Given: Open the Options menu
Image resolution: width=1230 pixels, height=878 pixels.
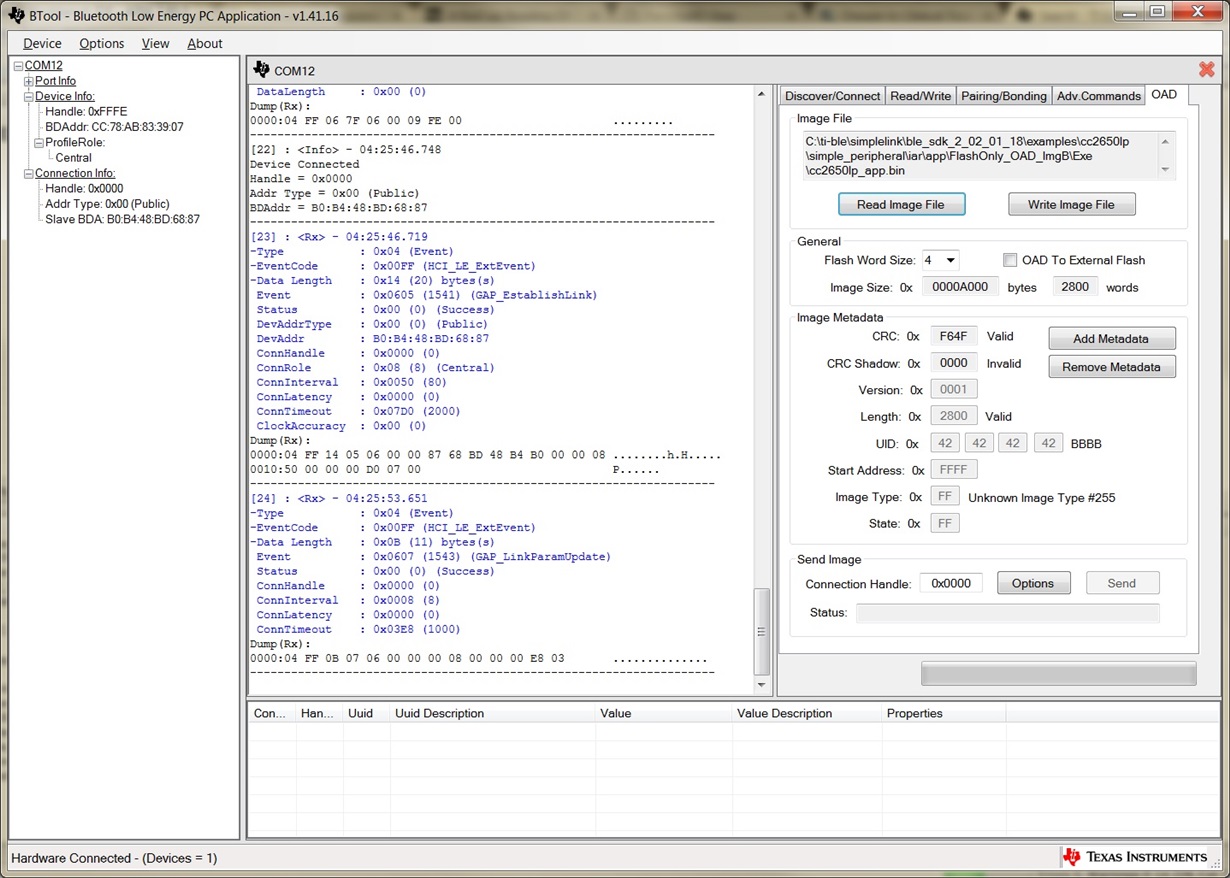Looking at the screenshot, I should click(x=102, y=43).
